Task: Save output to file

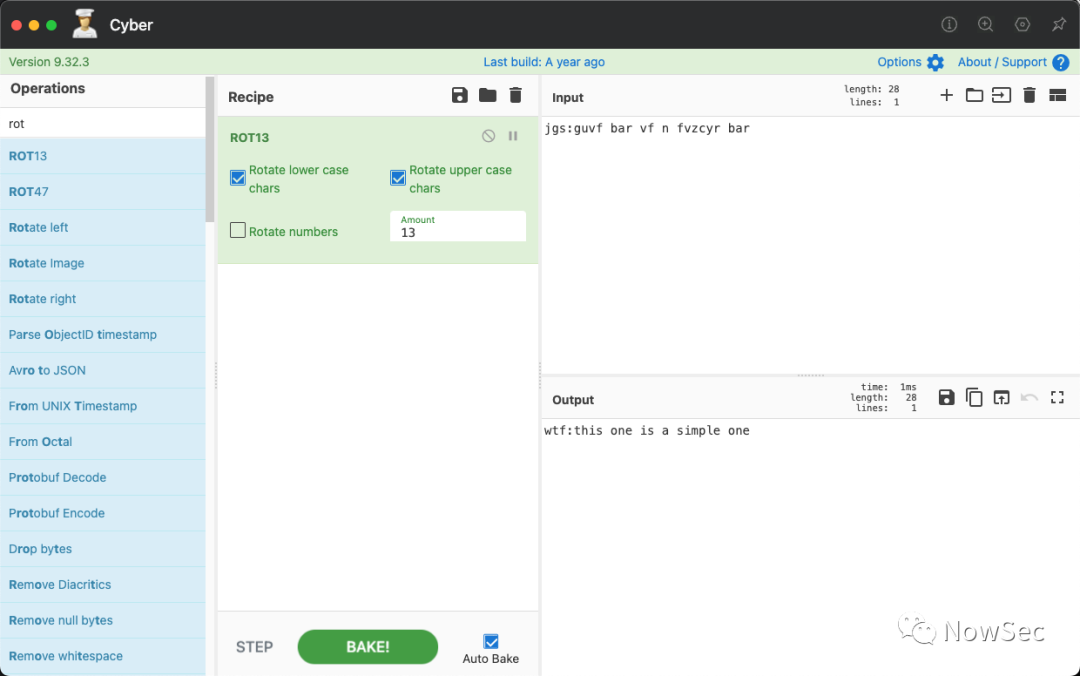Action: pyautogui.click(x=946, y=397)
